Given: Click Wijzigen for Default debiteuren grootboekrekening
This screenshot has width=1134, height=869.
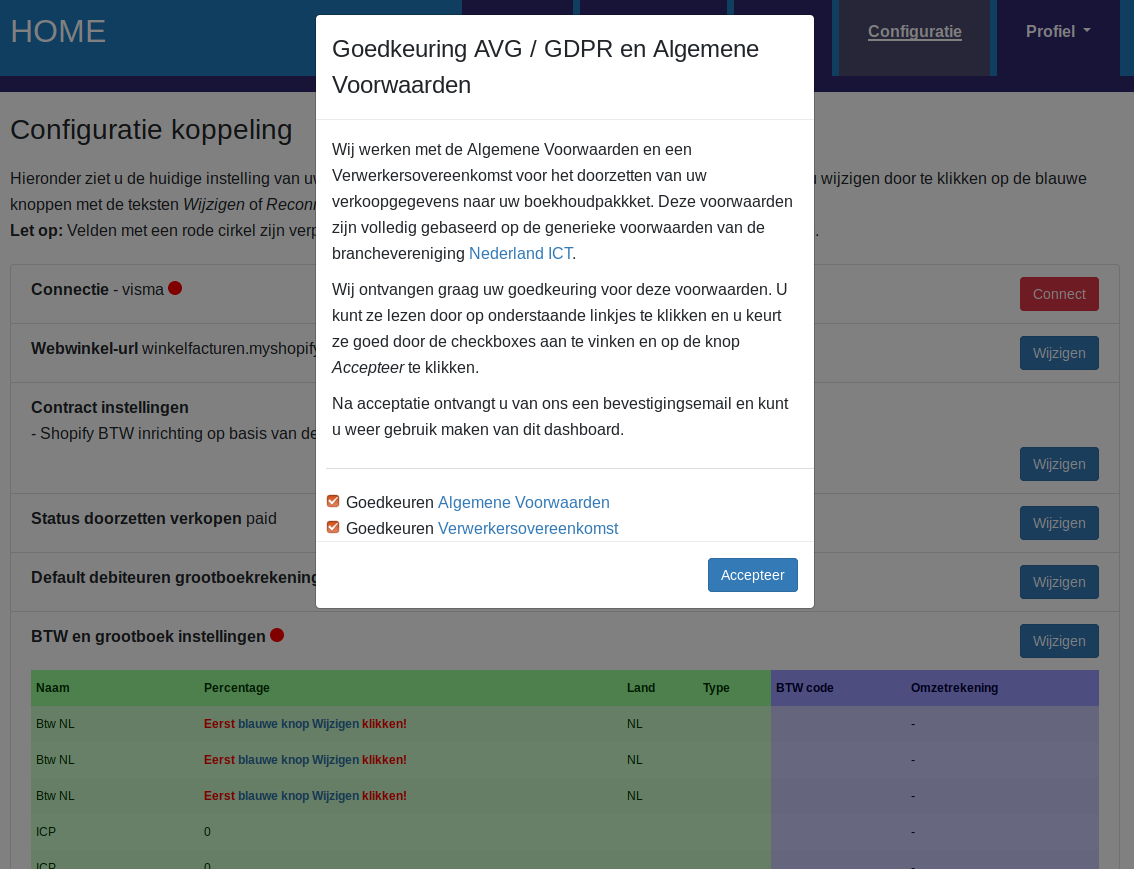Looking at the screenshot, I should coord(1058,582).
